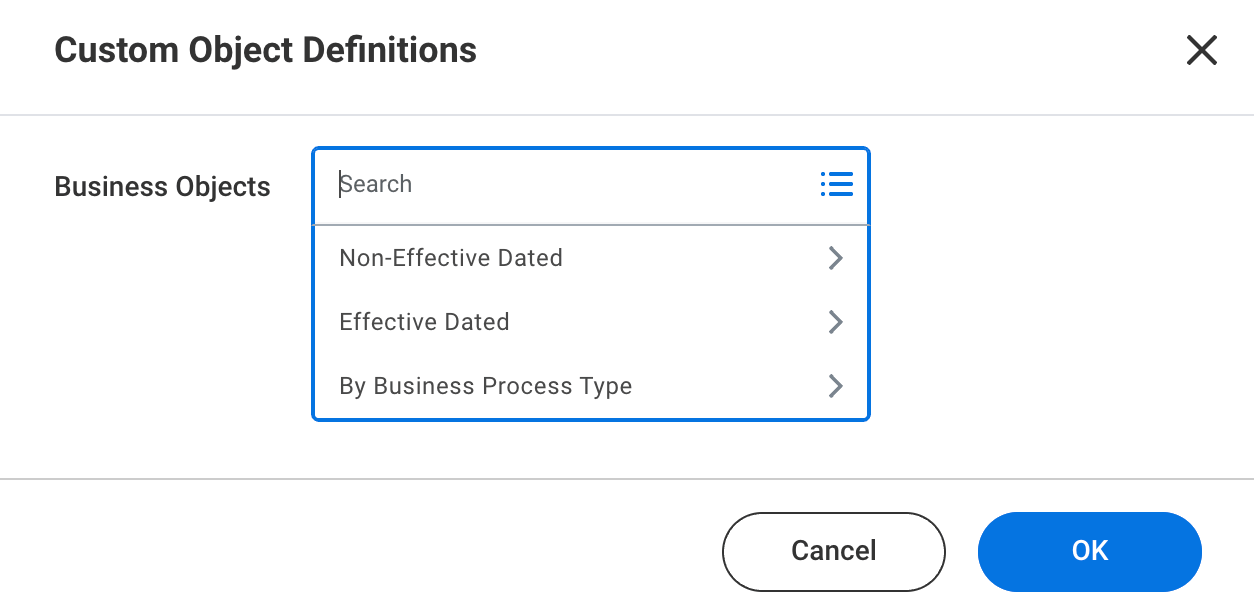This screenshot has height=614, width=1254.
Task: Show all Business Objects via bulleted-list icon
Action: (836, 184)
